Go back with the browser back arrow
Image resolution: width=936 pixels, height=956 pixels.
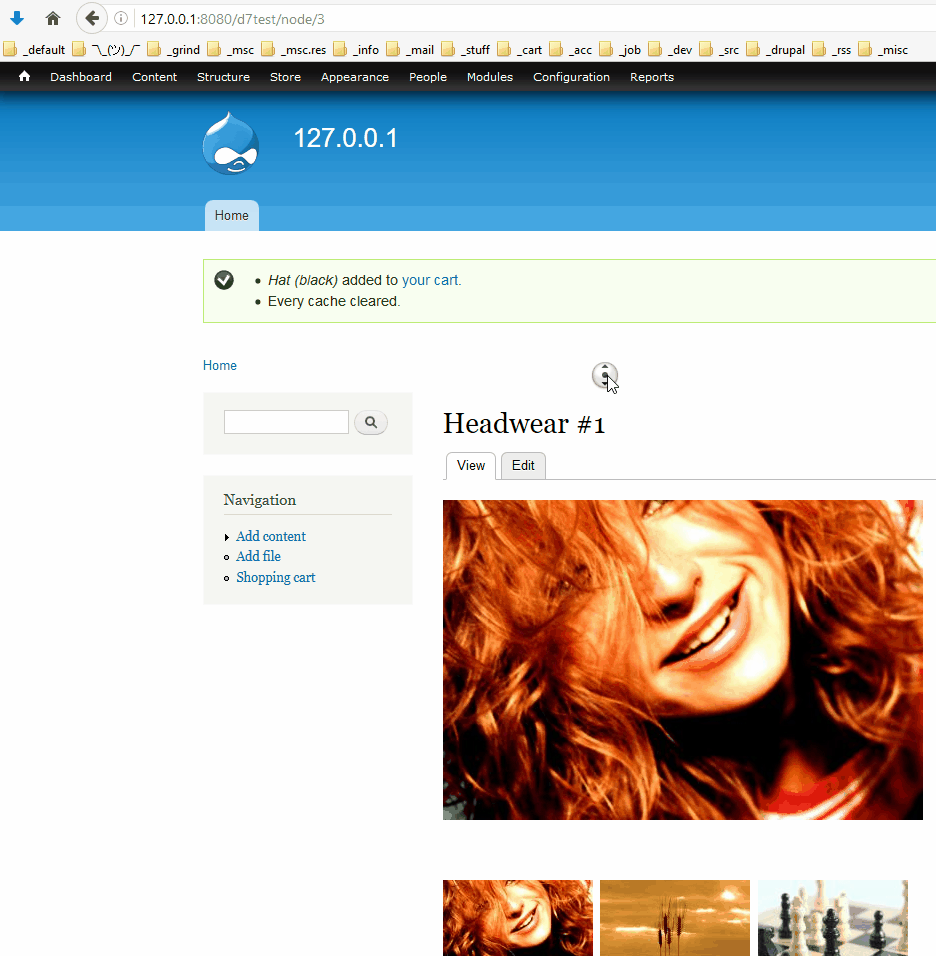[x=91, y=19]
